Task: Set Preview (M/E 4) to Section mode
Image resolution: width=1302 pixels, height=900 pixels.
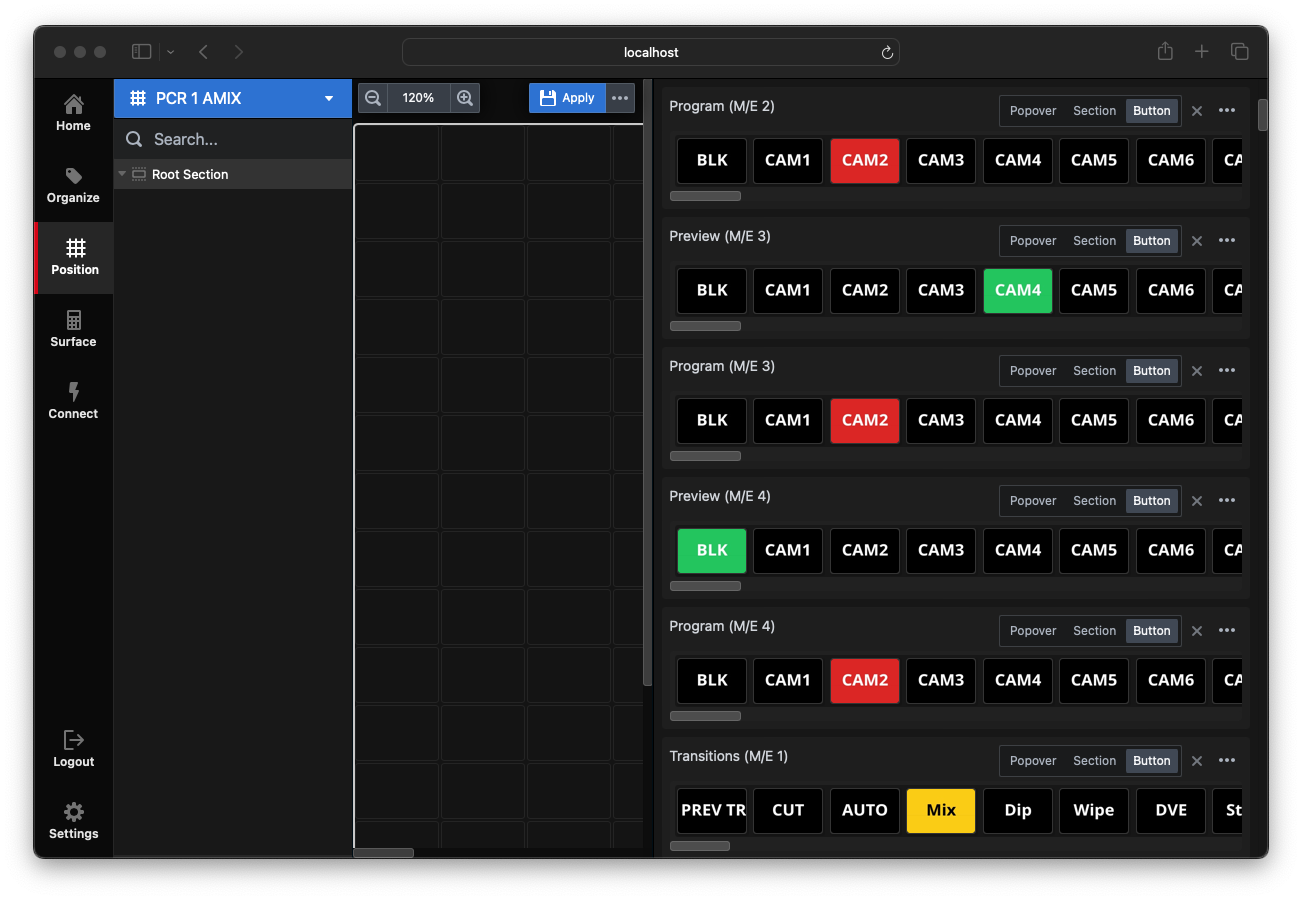Action: point(1094,501)
